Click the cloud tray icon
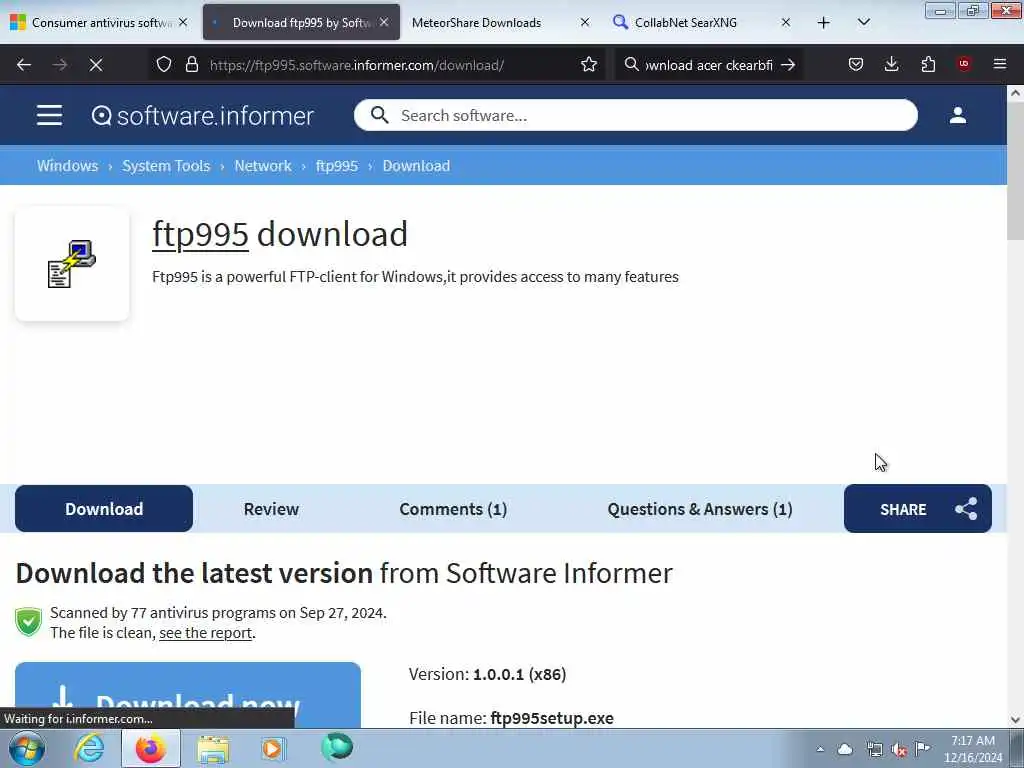 (845, 749)
